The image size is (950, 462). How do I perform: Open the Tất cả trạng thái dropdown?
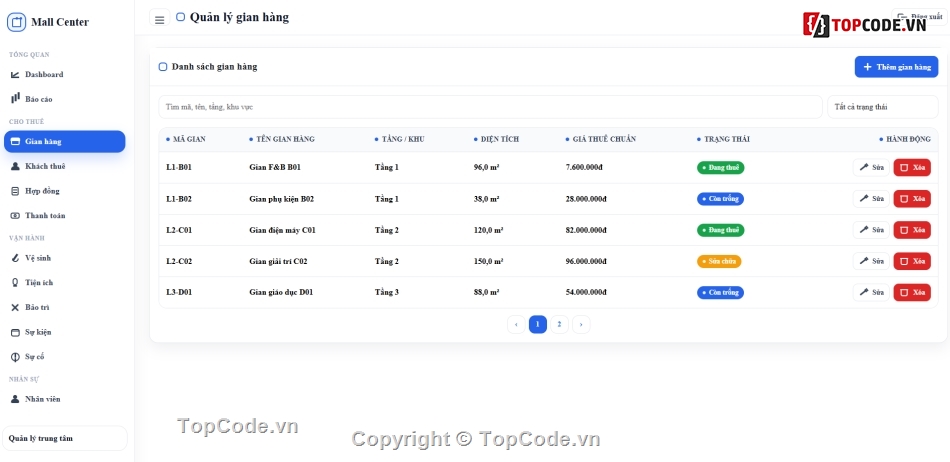pos(882,107)
